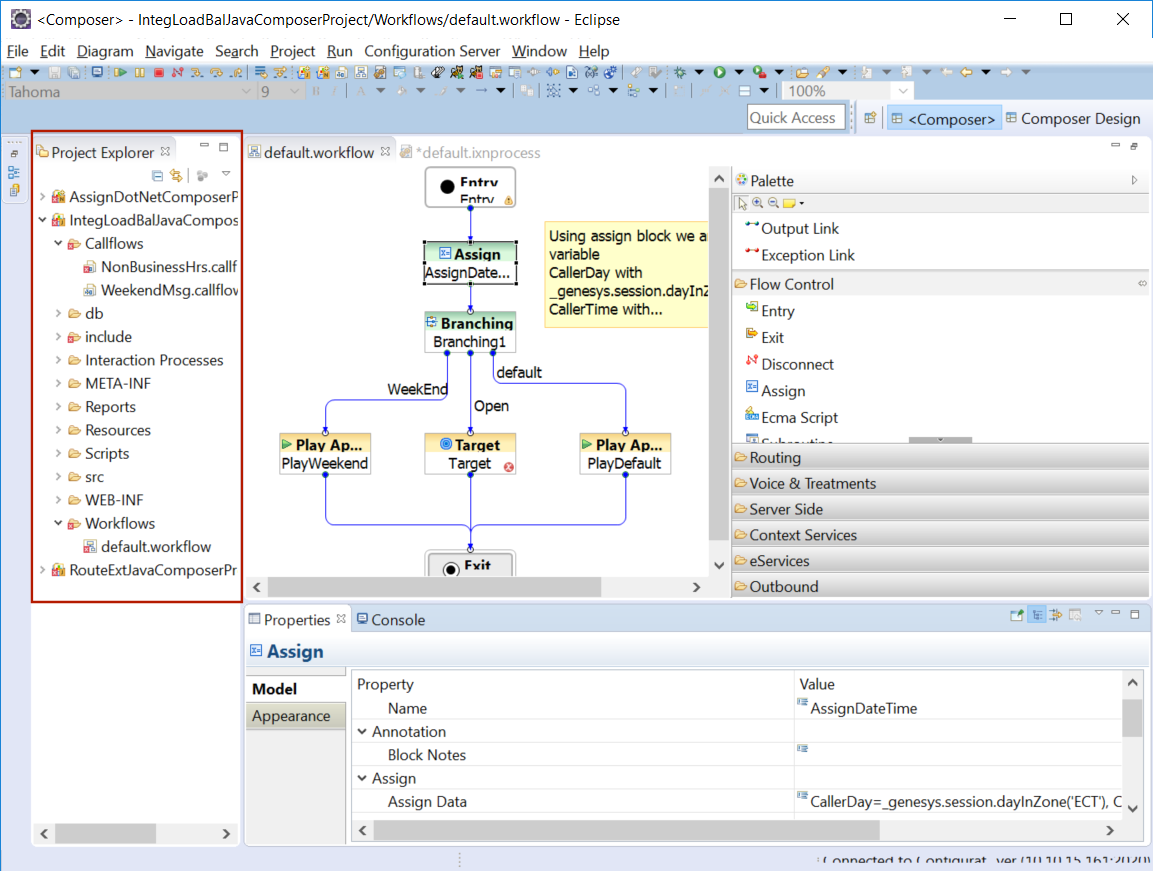Click the yellow Suspend pause icon
The height and width of the screenshot is (871, 1153).
(139, 72)
